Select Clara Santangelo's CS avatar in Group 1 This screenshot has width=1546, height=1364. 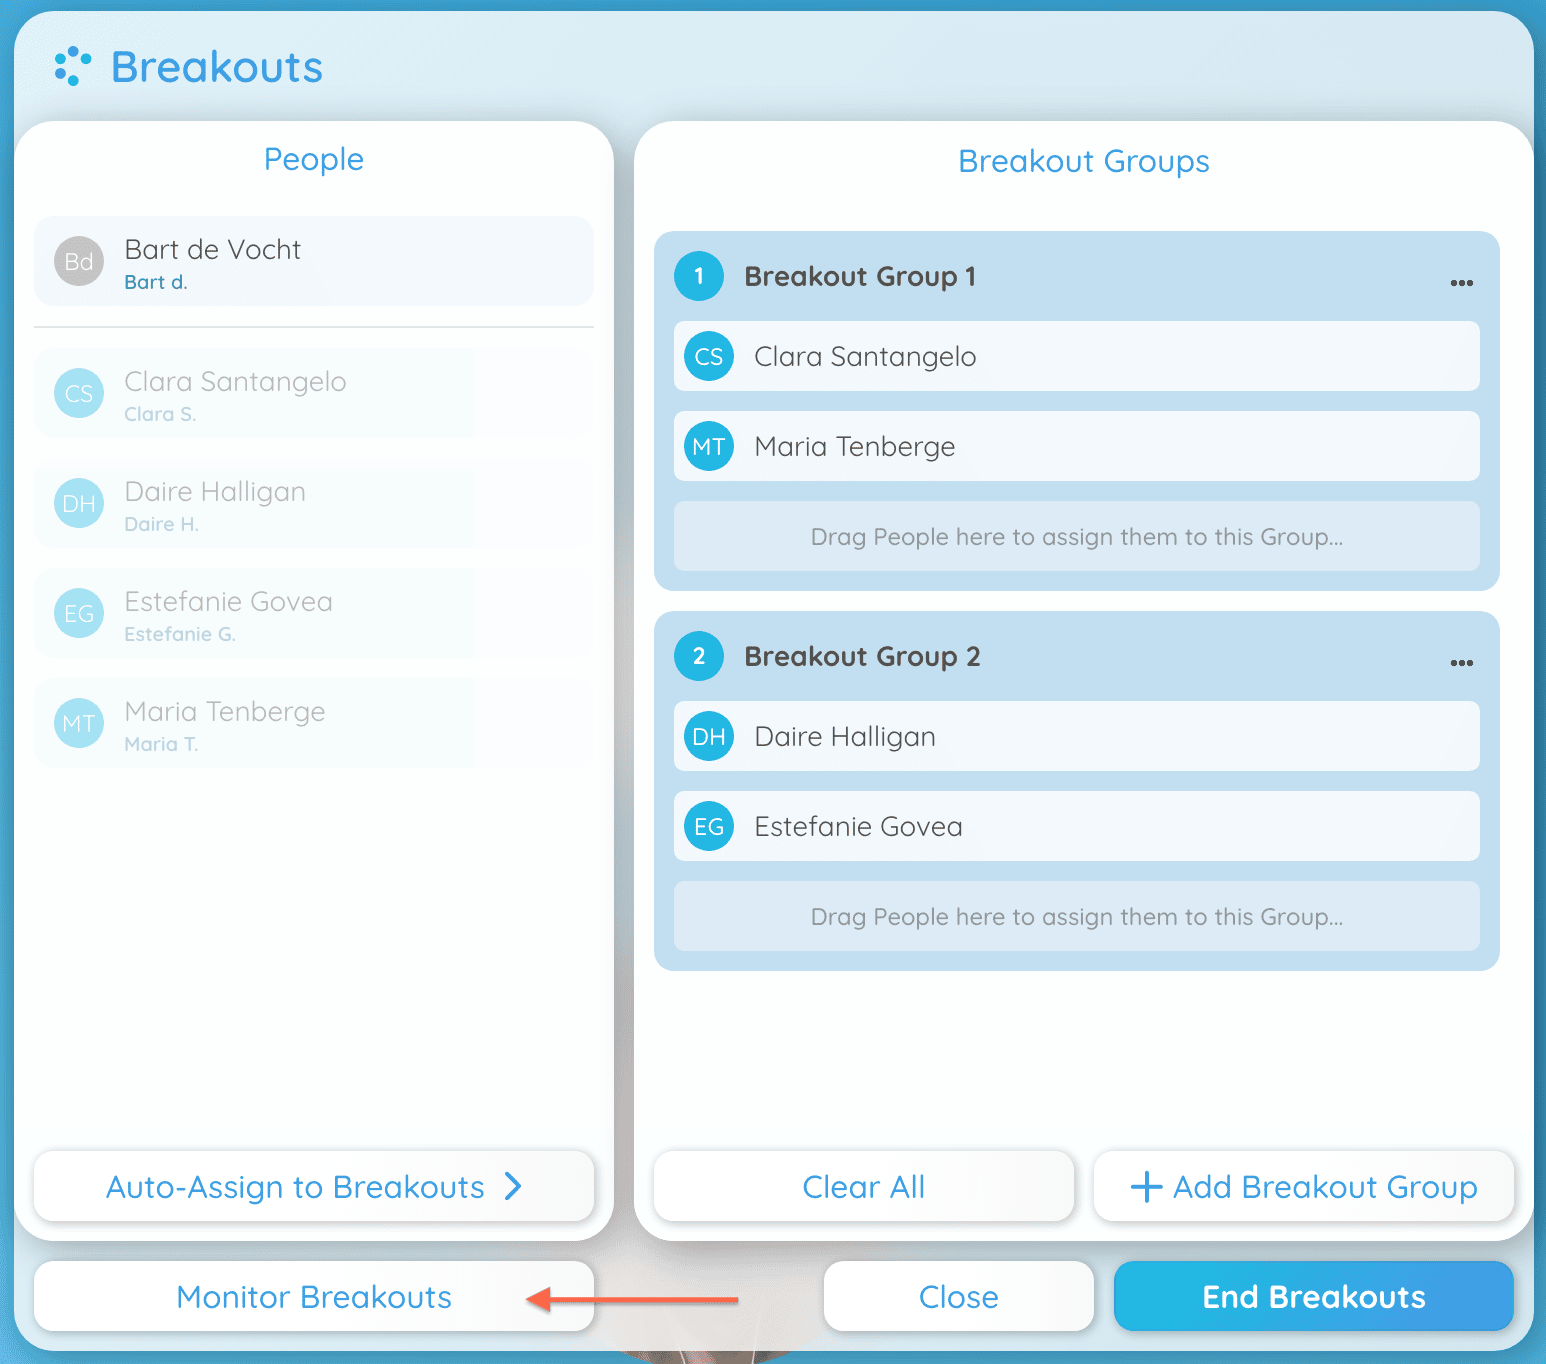point(708,356)
